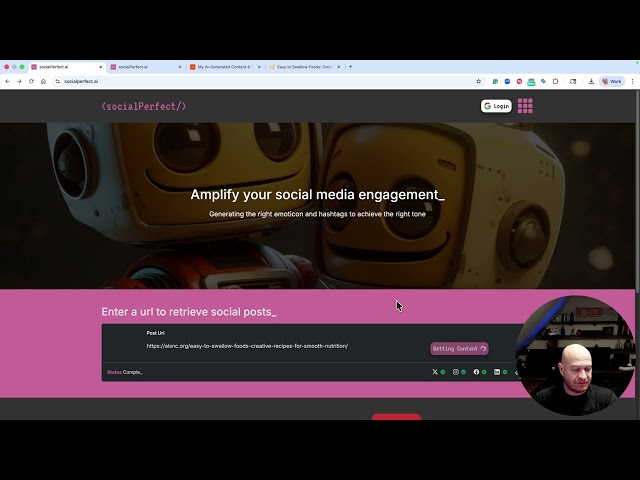Close the first socialPerfect.ai tab
Image resolution: width=640 pixels, height=480 pixels.
(101, 67)
